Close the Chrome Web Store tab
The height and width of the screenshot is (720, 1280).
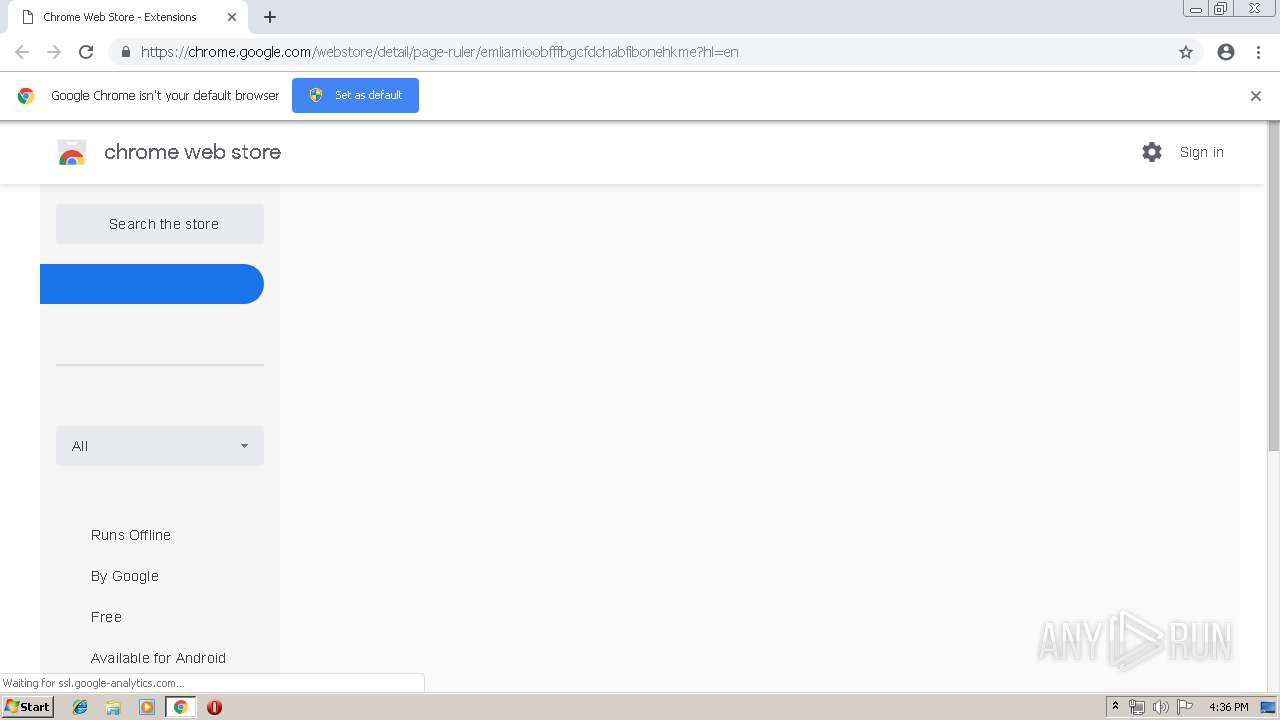tap(232, 17)
